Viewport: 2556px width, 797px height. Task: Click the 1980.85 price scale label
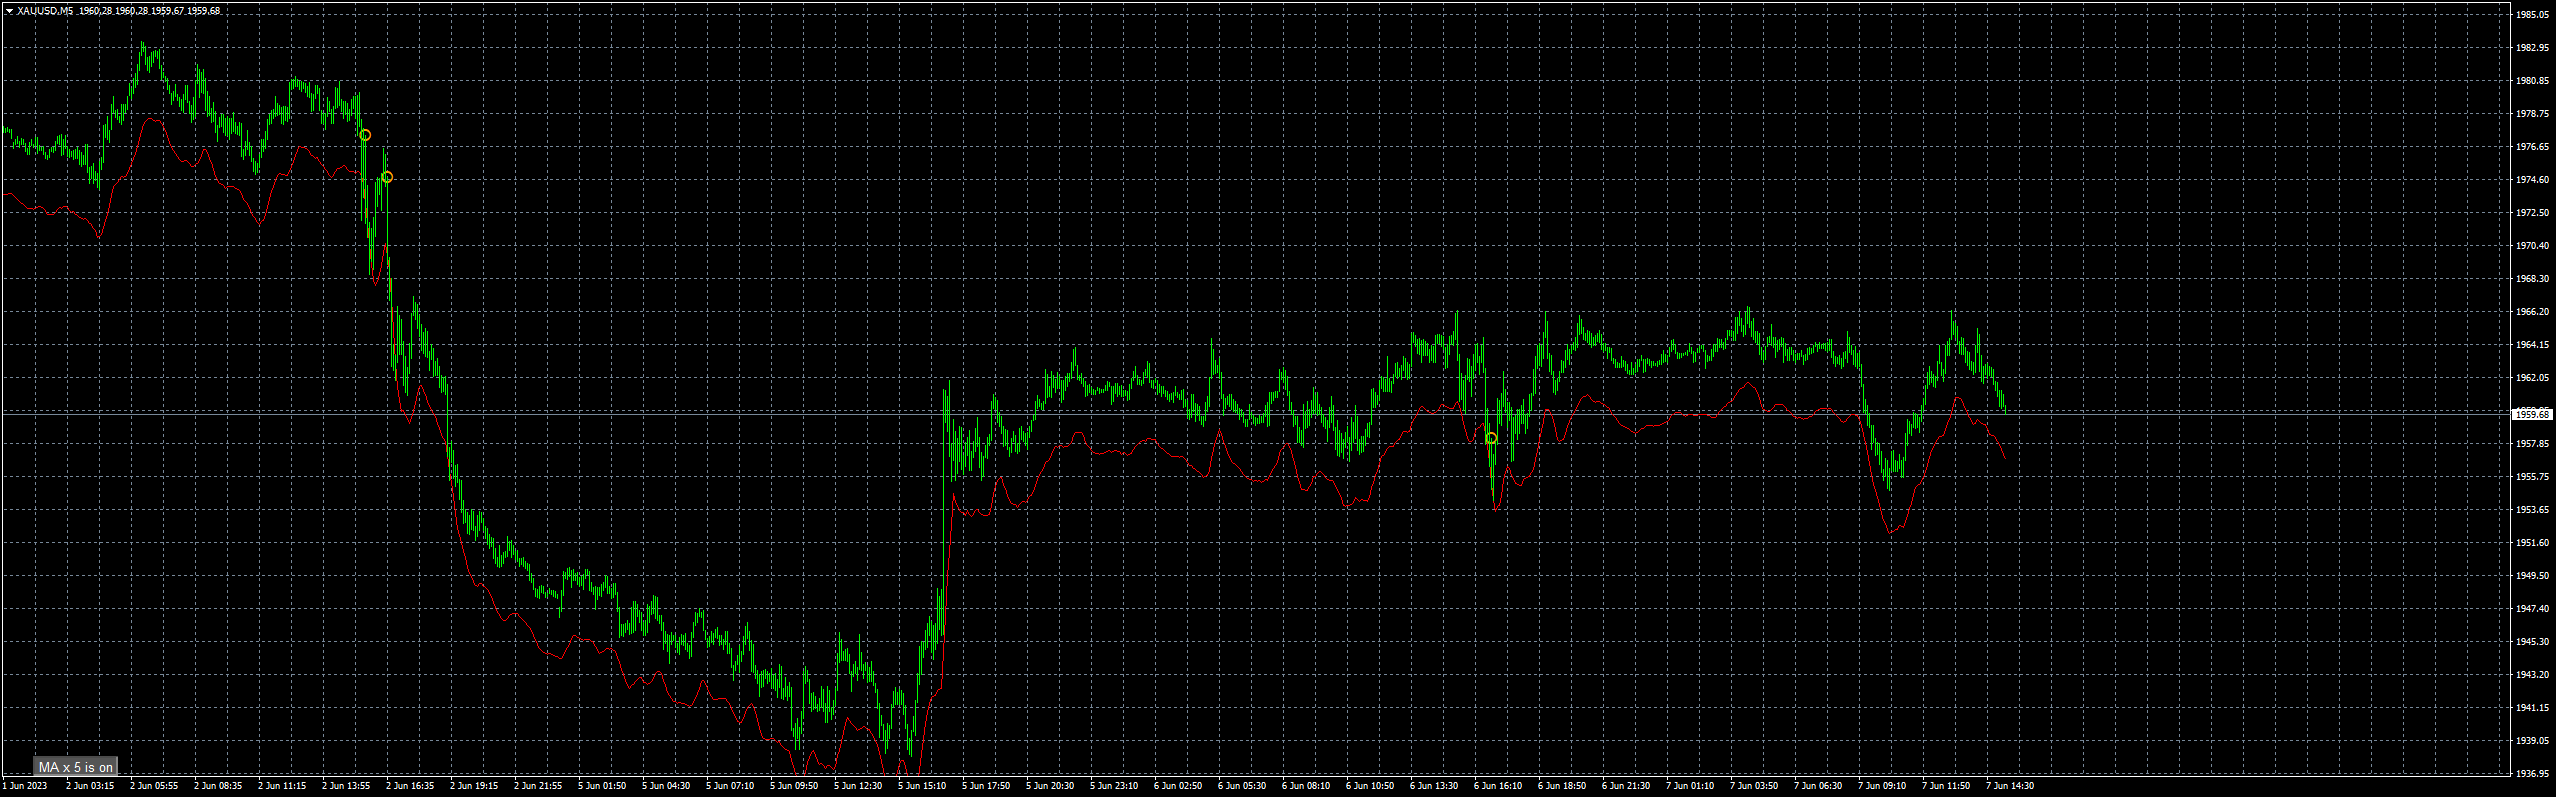[x=2532, y=81]
